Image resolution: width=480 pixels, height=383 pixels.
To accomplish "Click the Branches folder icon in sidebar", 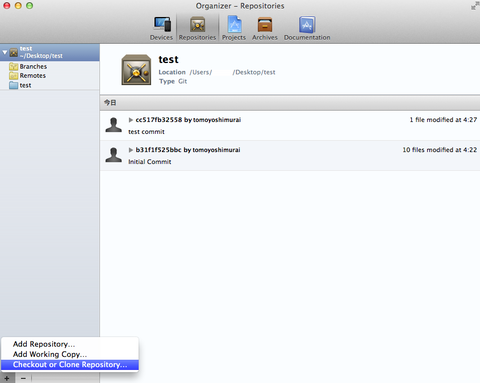I will pyautogui.click(x=14, y=66).
